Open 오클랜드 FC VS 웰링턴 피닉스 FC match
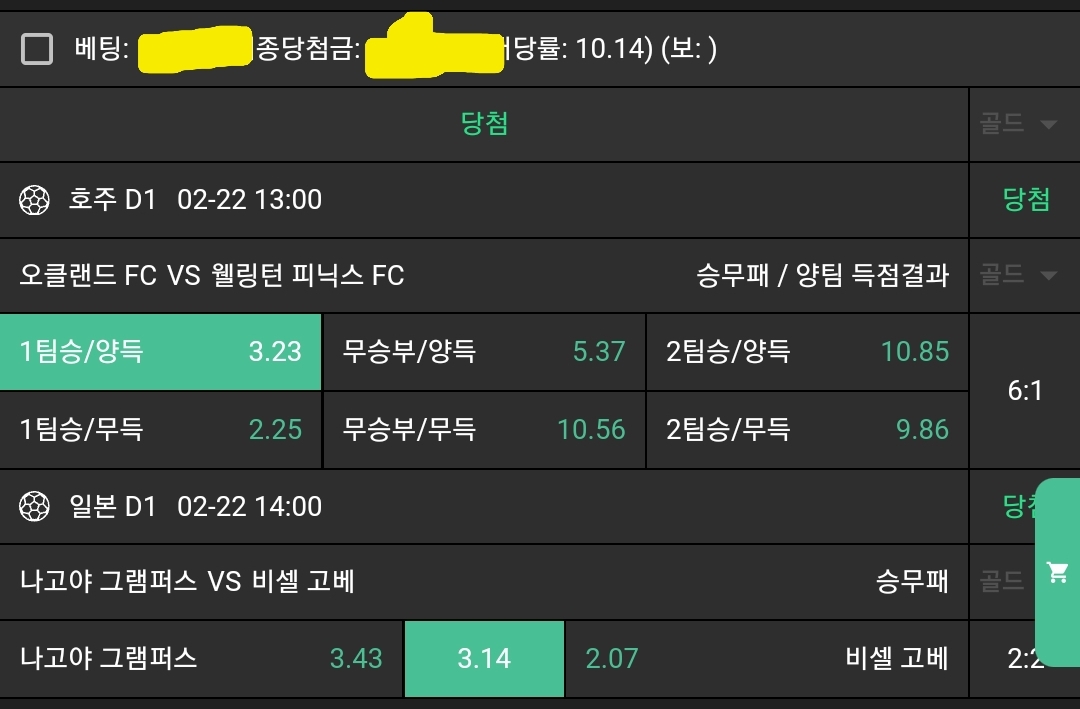The height and width of the screenshot is (709, 1080). [x=212, y=275]
